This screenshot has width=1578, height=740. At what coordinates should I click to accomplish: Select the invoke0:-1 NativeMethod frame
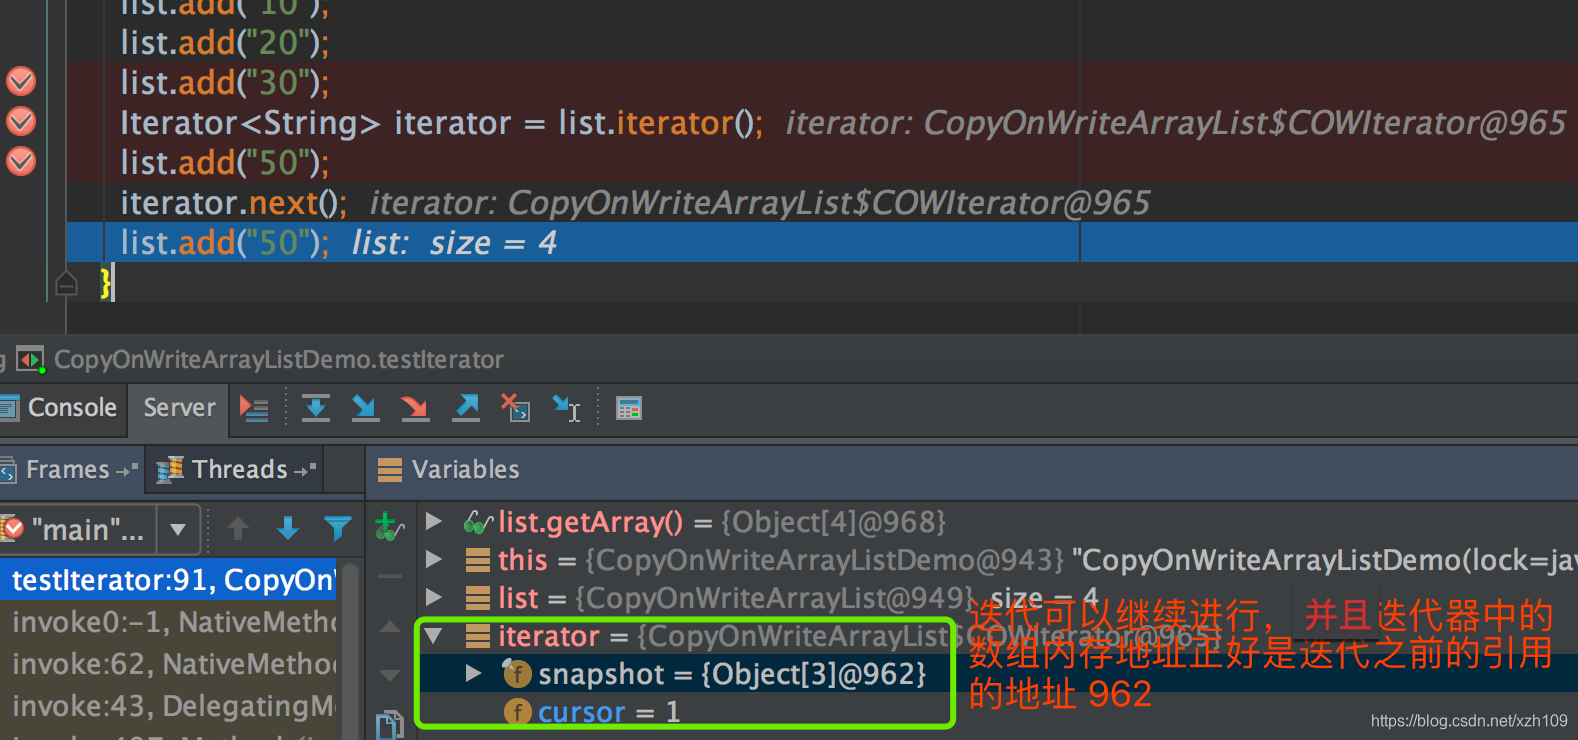pyautogui.click(x=170, y=622)
